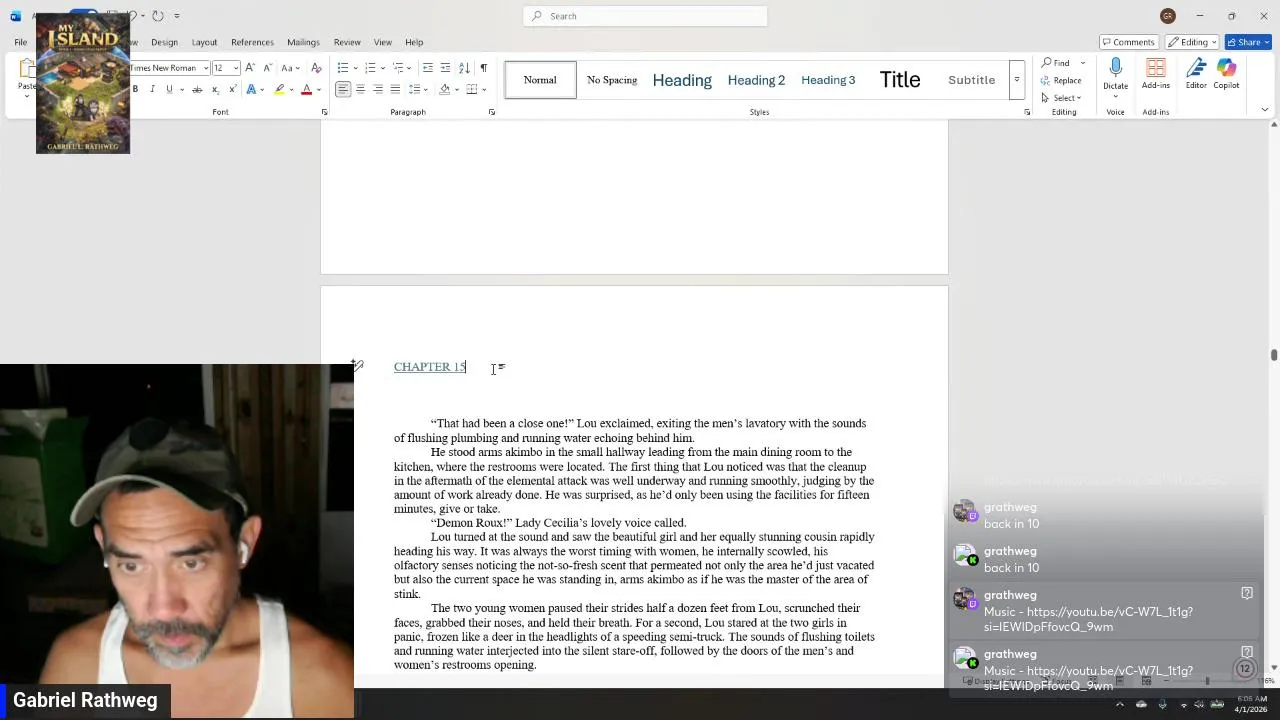Open the Help tab

[x=414, y=42]
